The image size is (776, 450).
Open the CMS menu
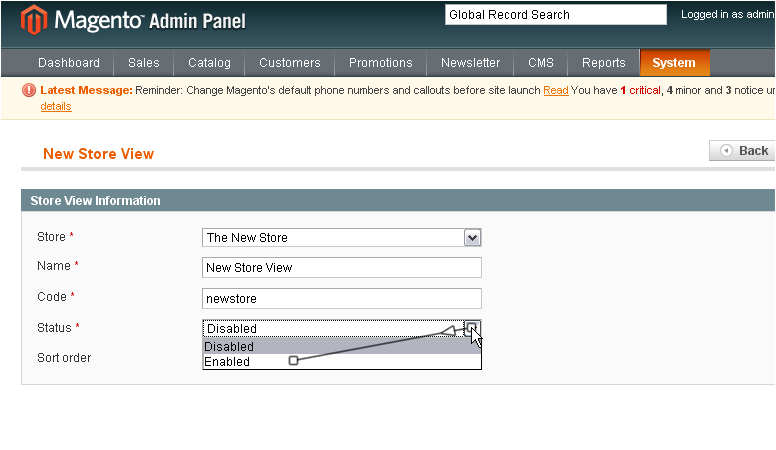point(541,63)
